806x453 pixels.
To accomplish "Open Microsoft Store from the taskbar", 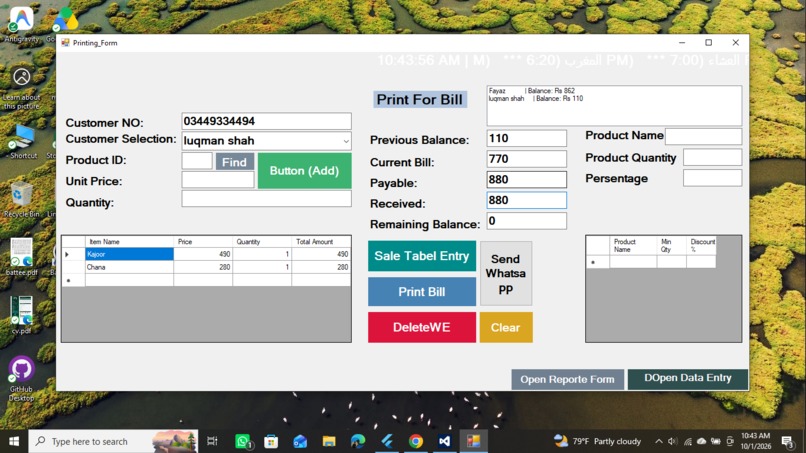I will [271, 441].
